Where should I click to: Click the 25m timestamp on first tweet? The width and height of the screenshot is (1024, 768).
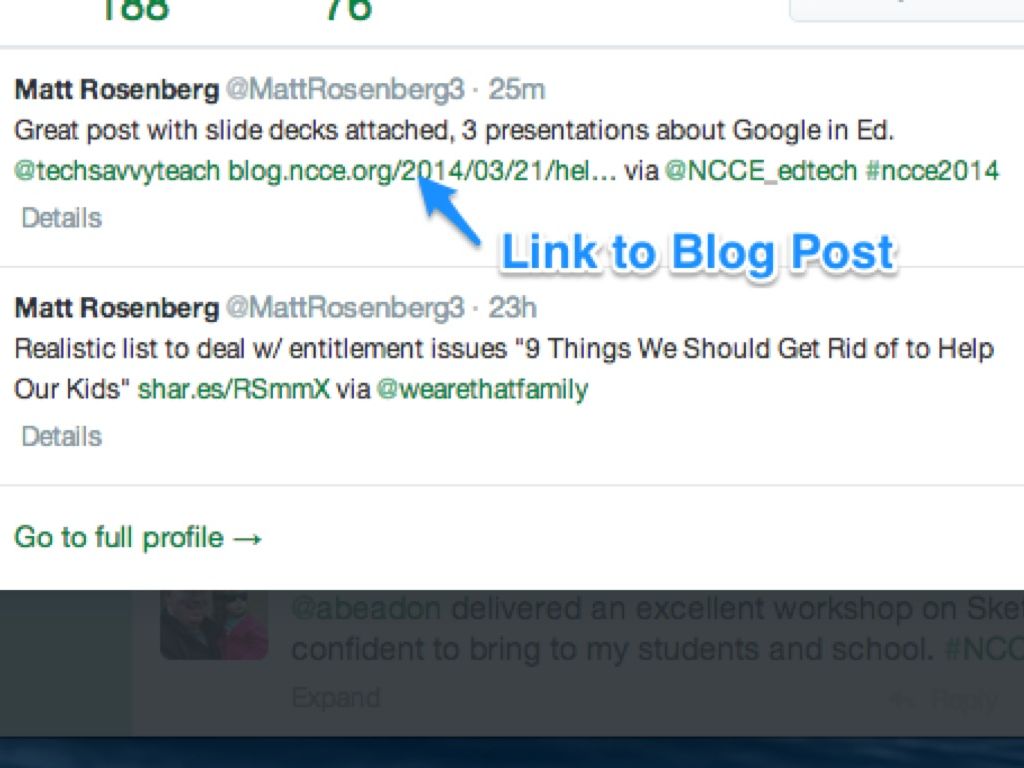(x=517, y=89)
